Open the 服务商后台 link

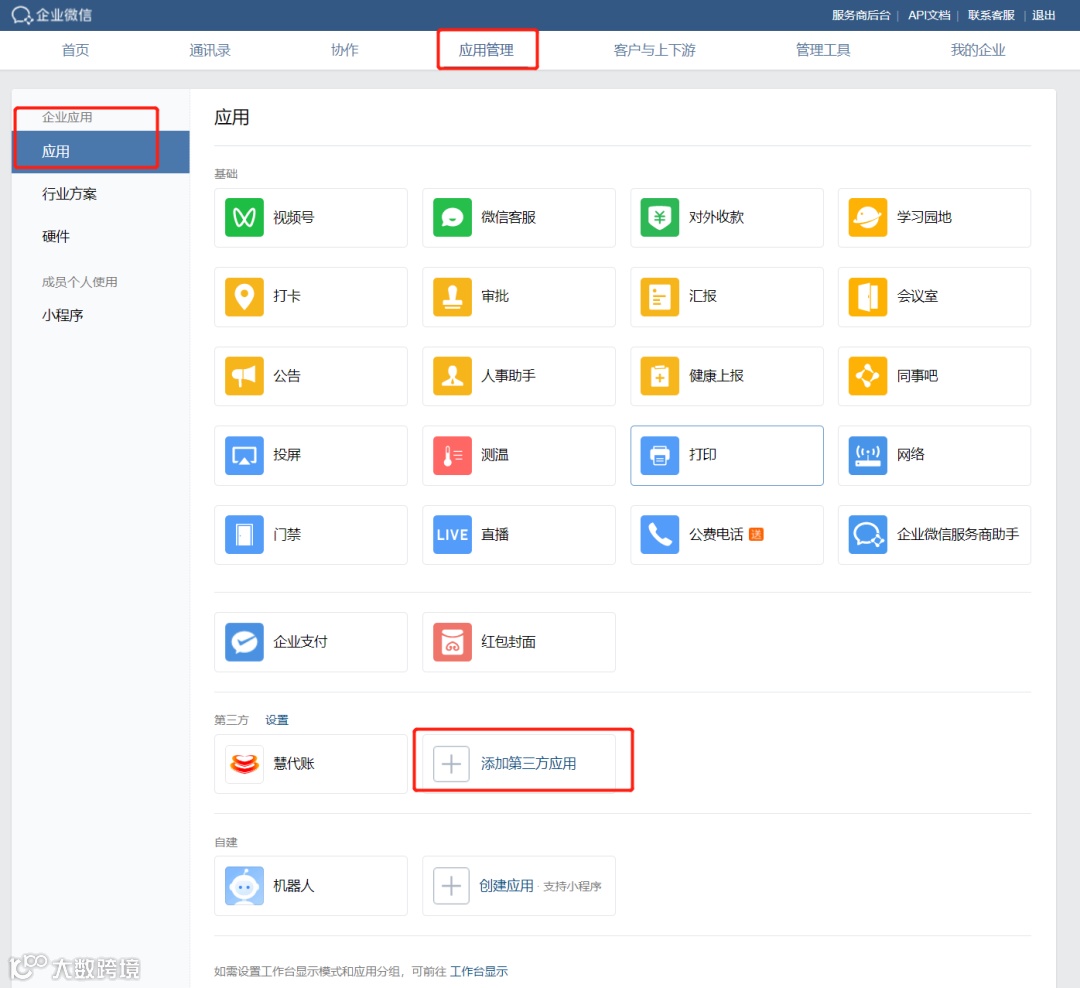(861, 15)
